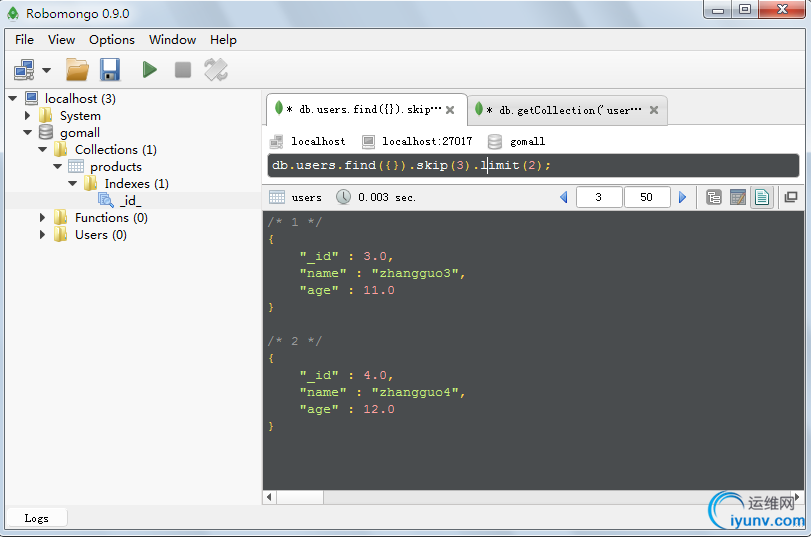Click the batch size field showing 50
This screenshot has width=811, height=537.
click(x=647, y=197)
